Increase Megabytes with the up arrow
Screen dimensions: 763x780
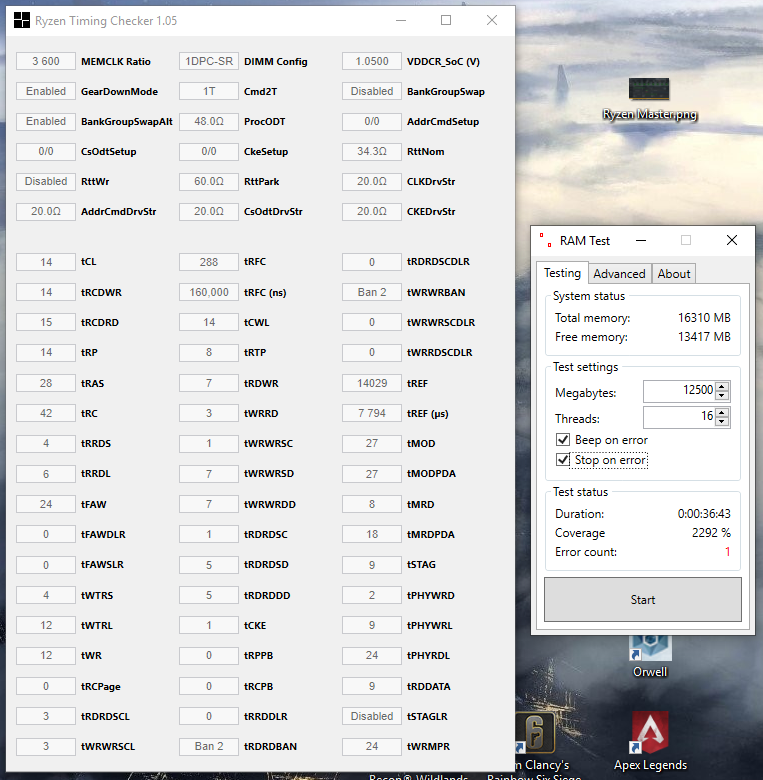722,386
